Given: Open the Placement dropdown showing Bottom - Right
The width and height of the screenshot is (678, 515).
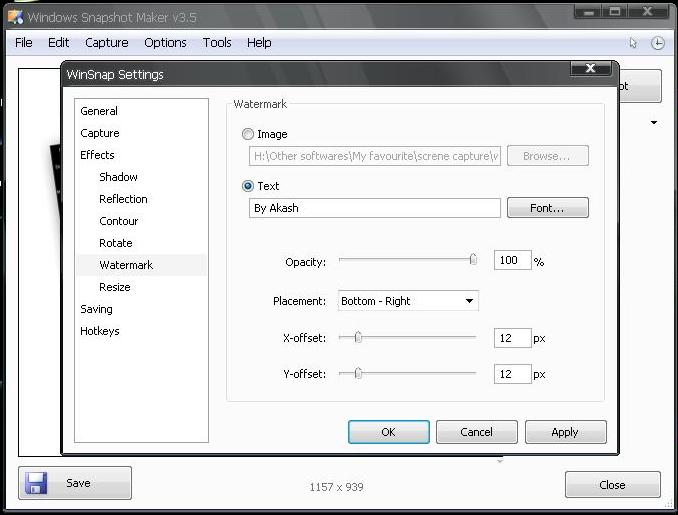Looking at the screenshot, I should pos(408,301).
